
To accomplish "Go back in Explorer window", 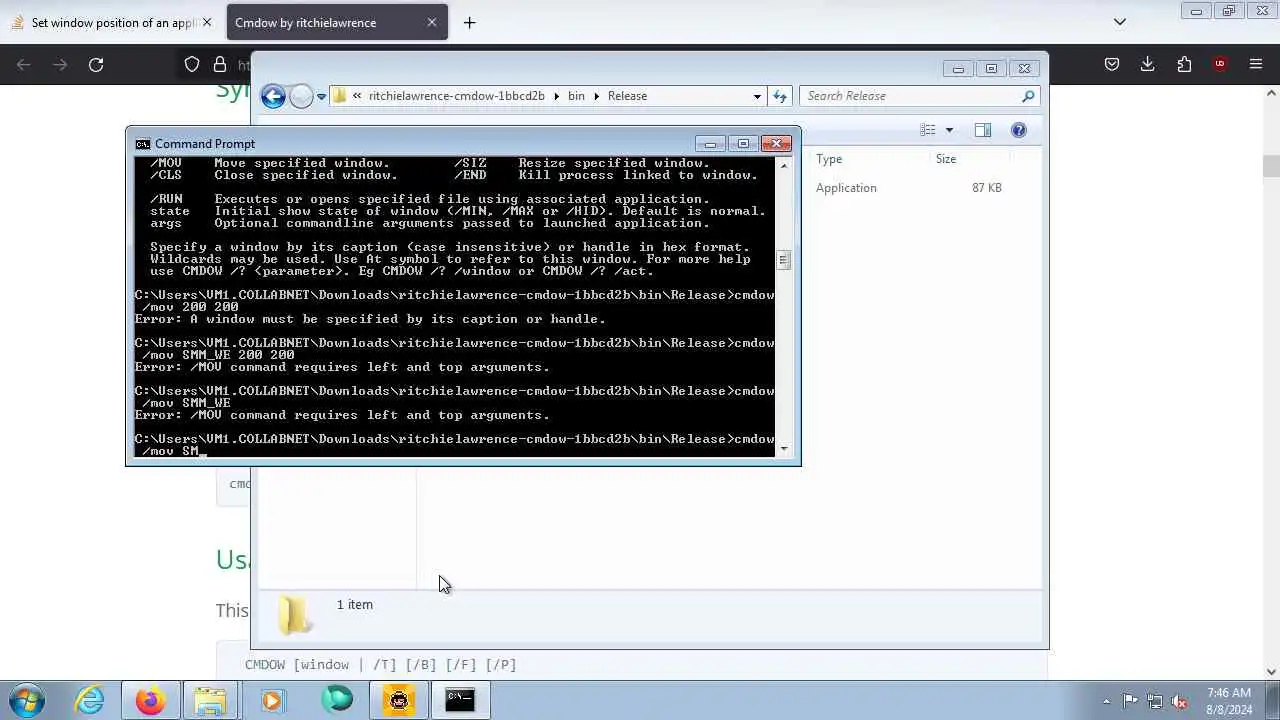I will [273, 96].
